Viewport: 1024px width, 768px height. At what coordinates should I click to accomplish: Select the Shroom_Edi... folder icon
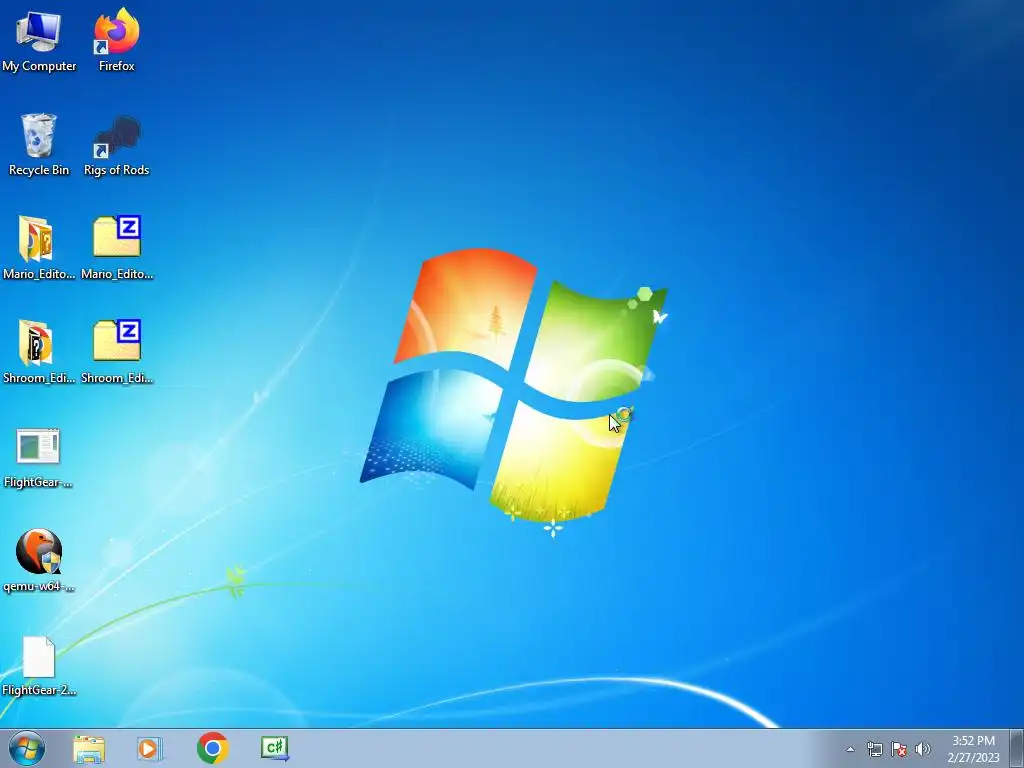tap(36, 342)
